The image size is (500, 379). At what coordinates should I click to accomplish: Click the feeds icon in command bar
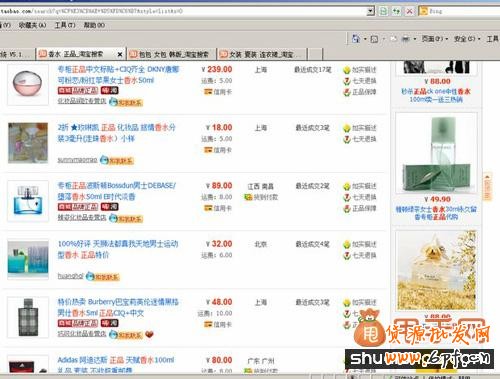pos(374,39)
